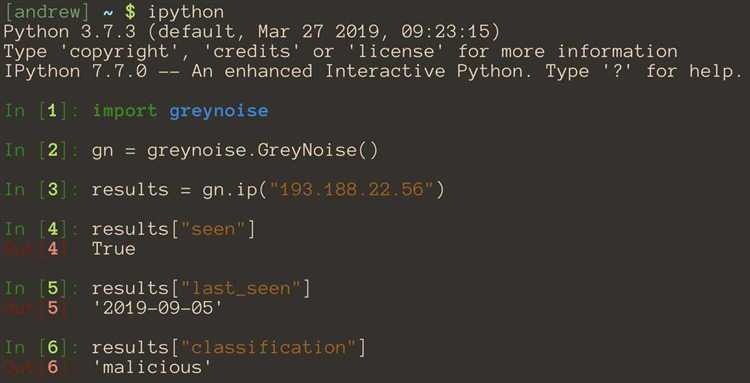Click the "last_seen" key string
The width and height of the screenshot is (750, 383).
tap(241, 288)
